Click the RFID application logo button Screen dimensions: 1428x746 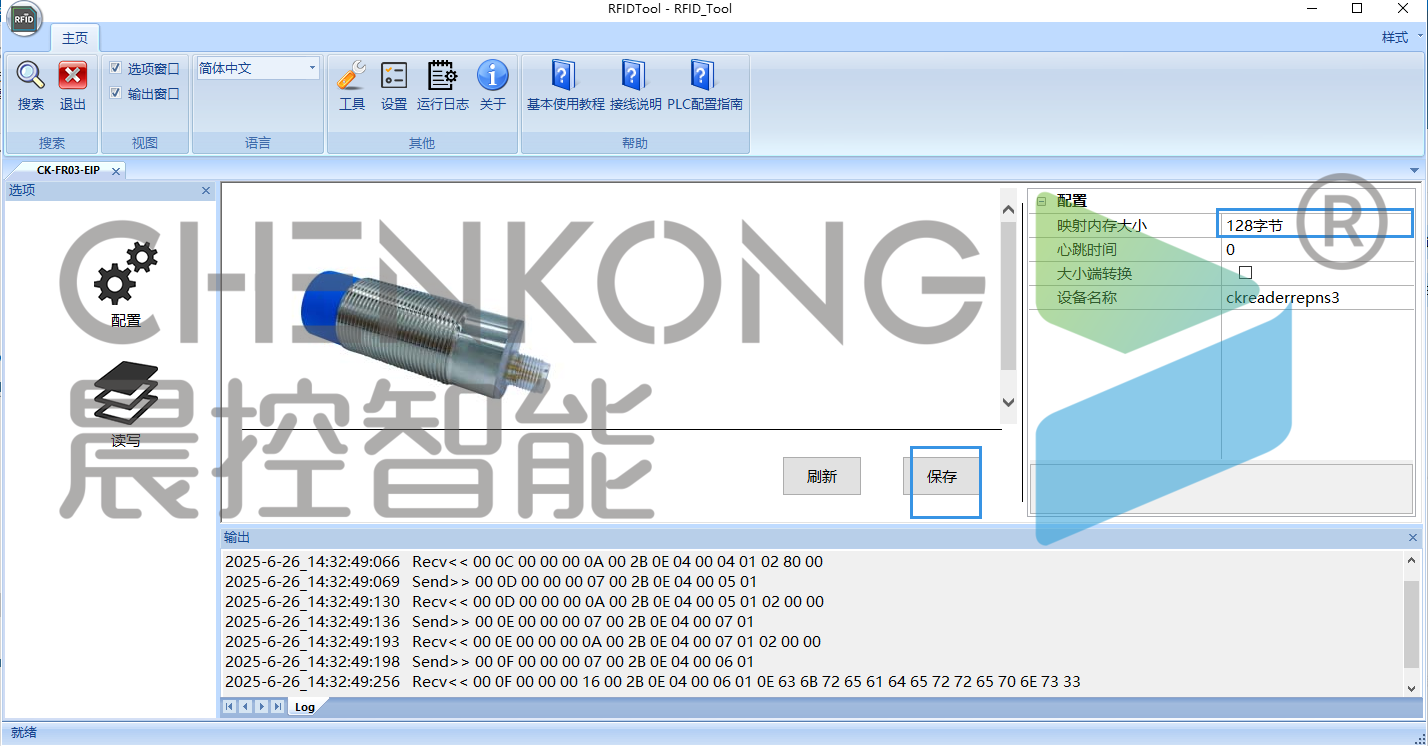(x=26, y=19)
